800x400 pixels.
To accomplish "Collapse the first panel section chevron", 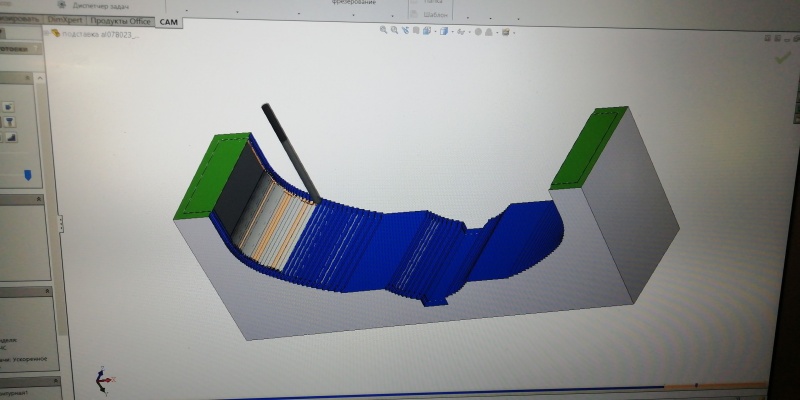I will 27,78.
